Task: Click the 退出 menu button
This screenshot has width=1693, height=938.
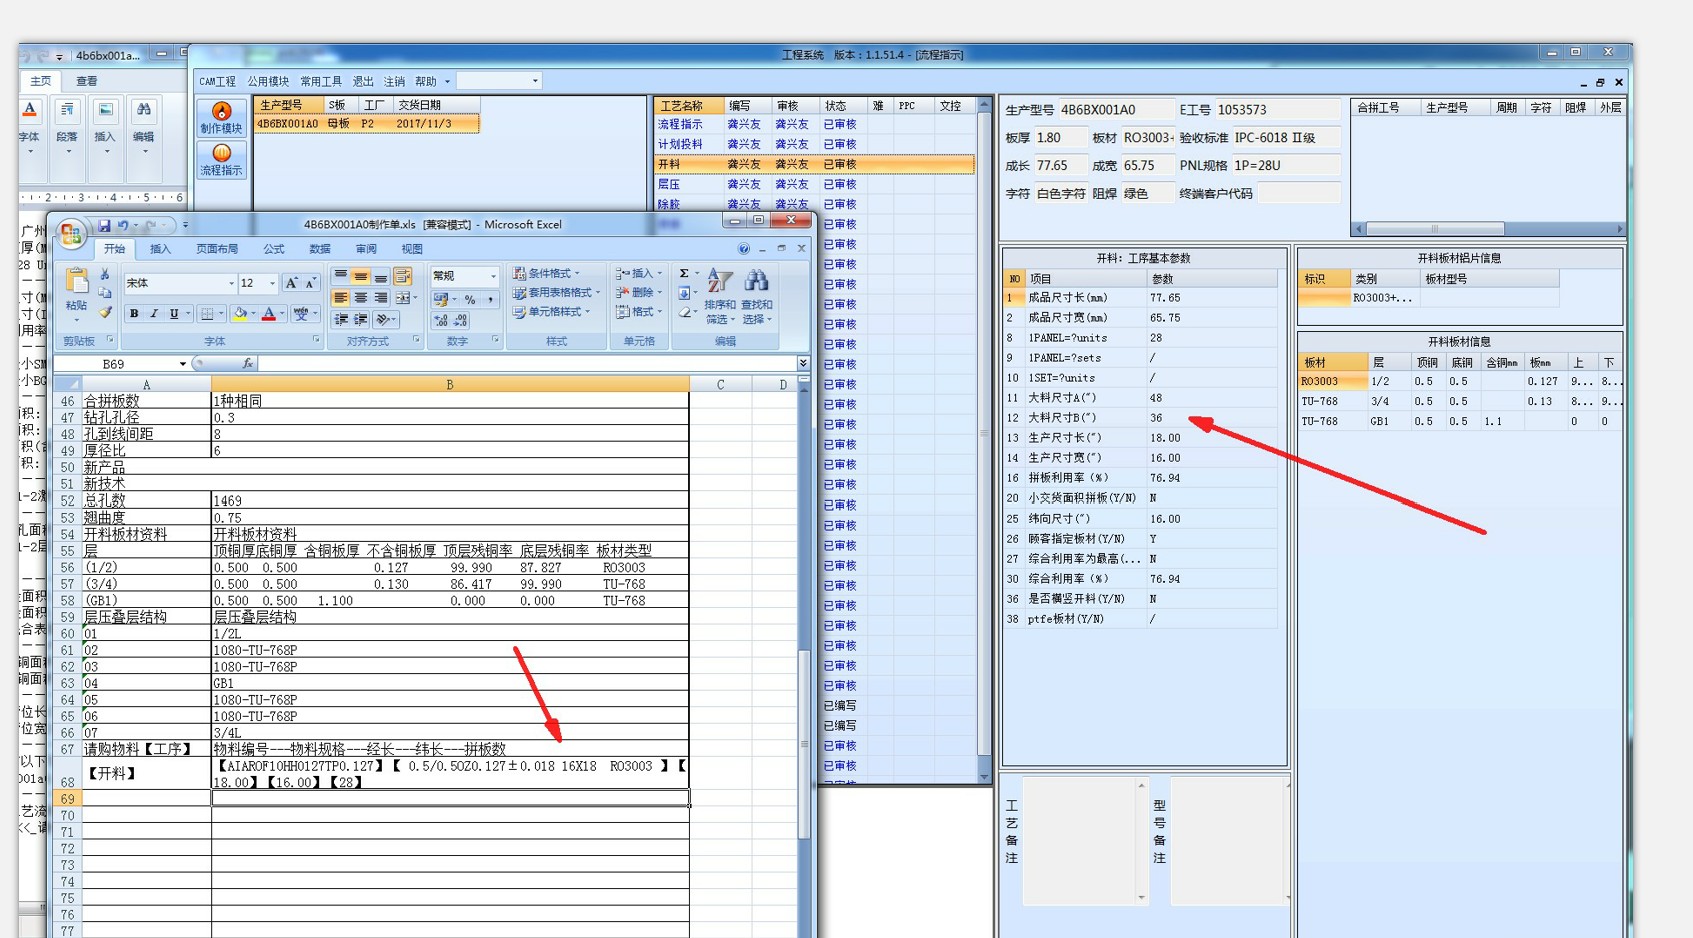Action: 363,81
